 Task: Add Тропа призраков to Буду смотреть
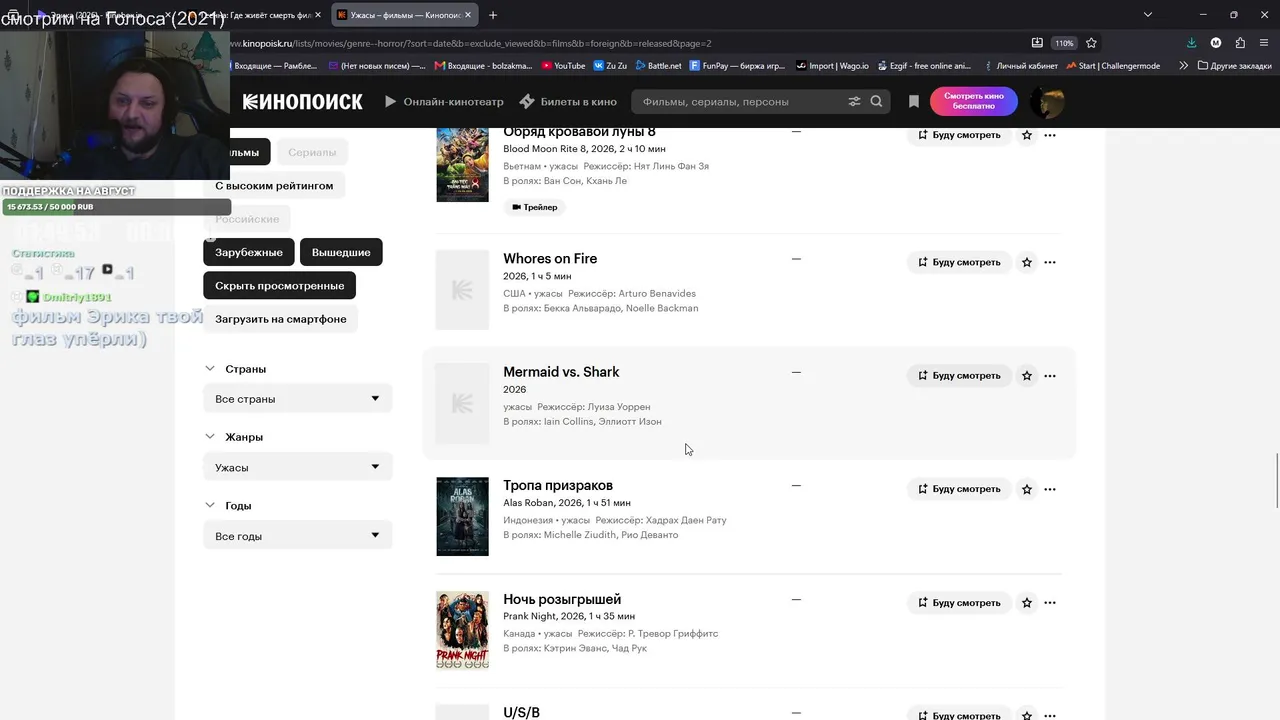[959, 489]
